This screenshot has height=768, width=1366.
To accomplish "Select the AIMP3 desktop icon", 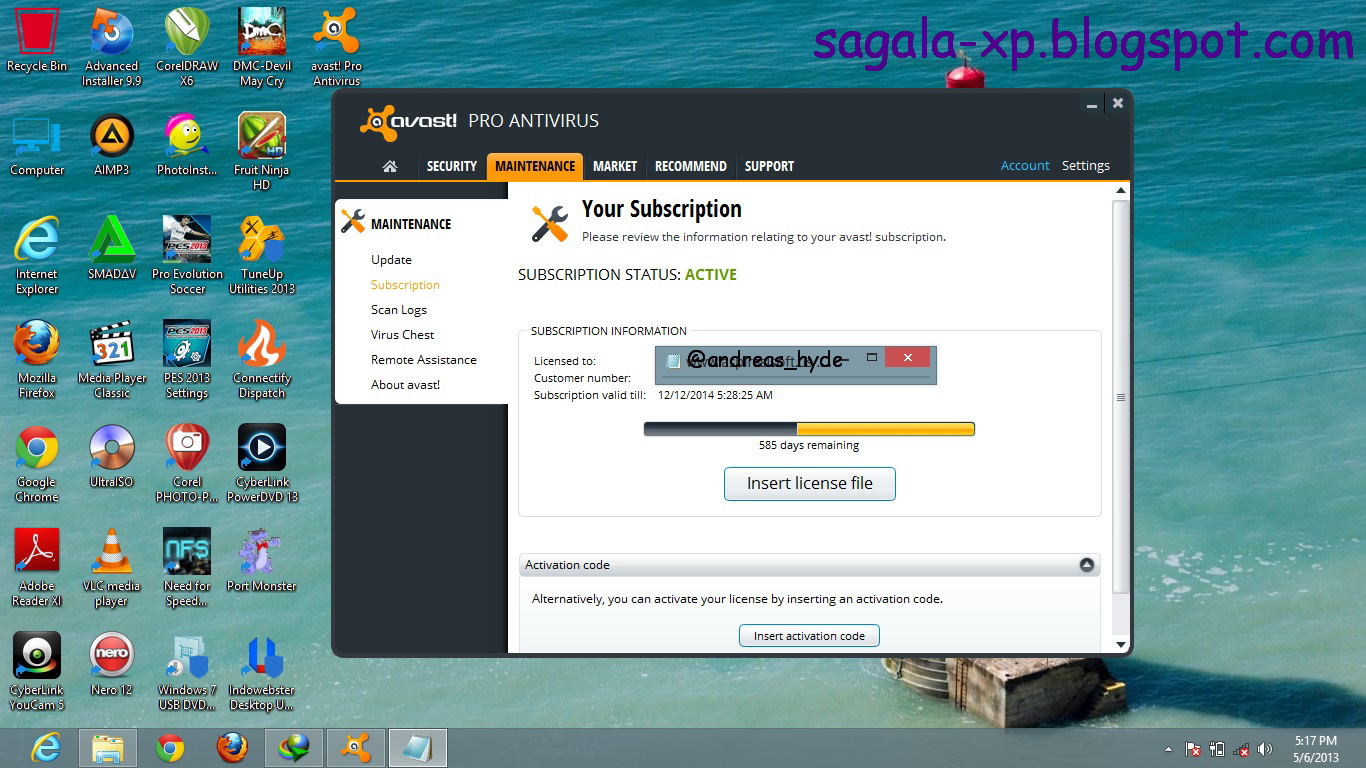I will click(112, 146).
